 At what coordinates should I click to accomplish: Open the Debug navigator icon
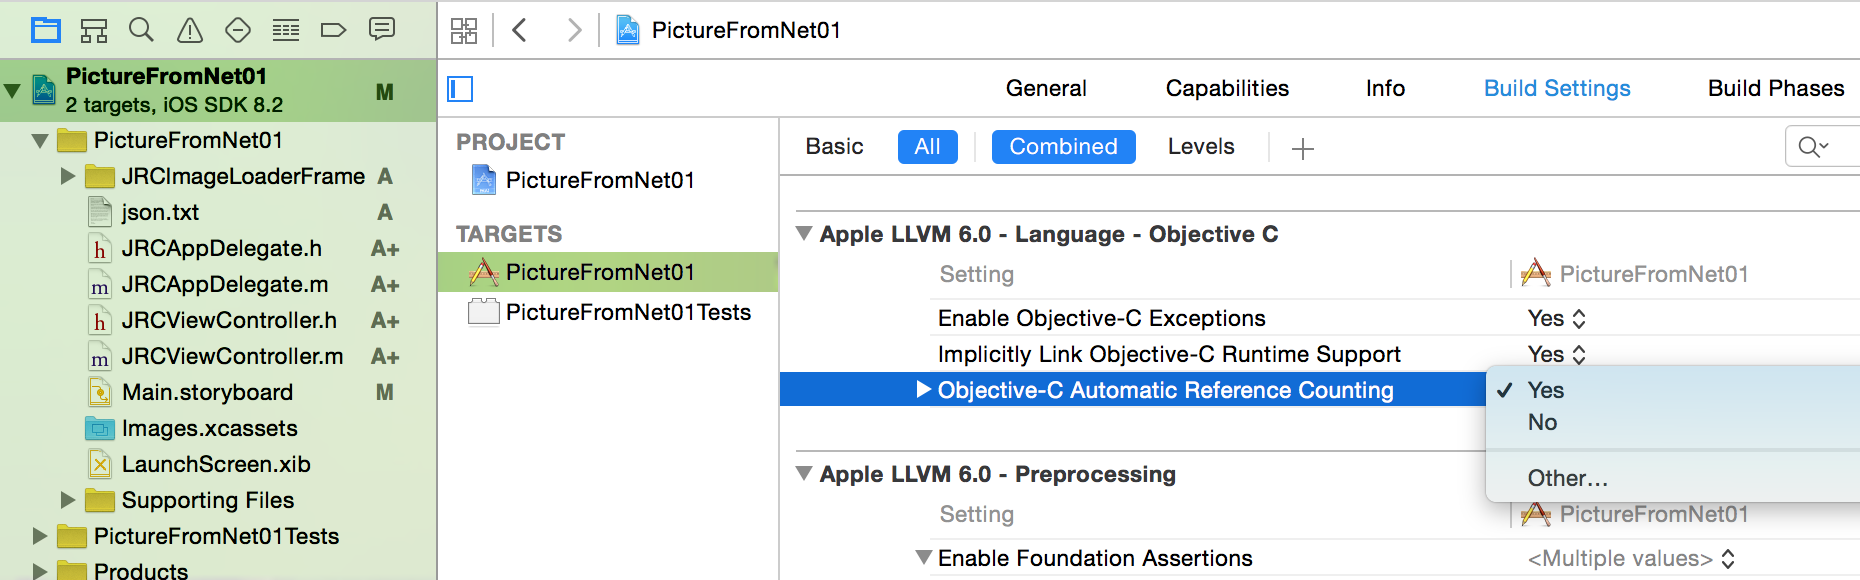[286, 30]
